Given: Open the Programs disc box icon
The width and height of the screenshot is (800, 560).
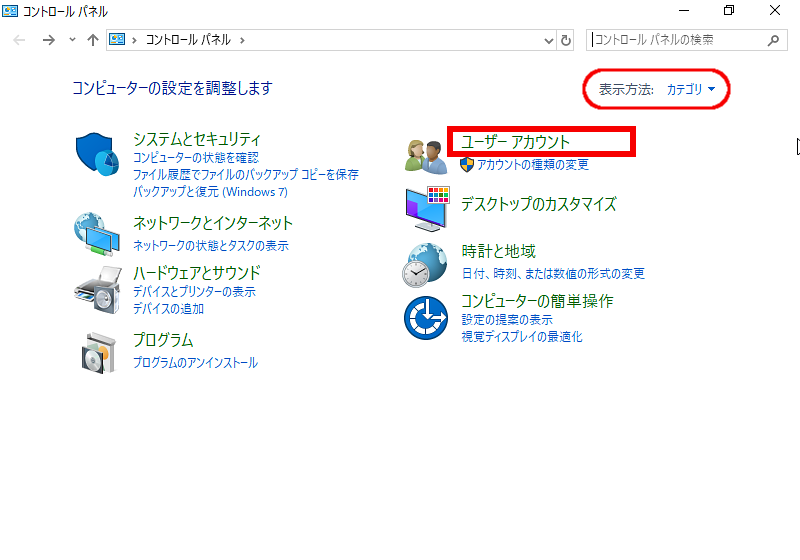Looking at the screenshot, I should pyautogui.click(x=98, y=353).
